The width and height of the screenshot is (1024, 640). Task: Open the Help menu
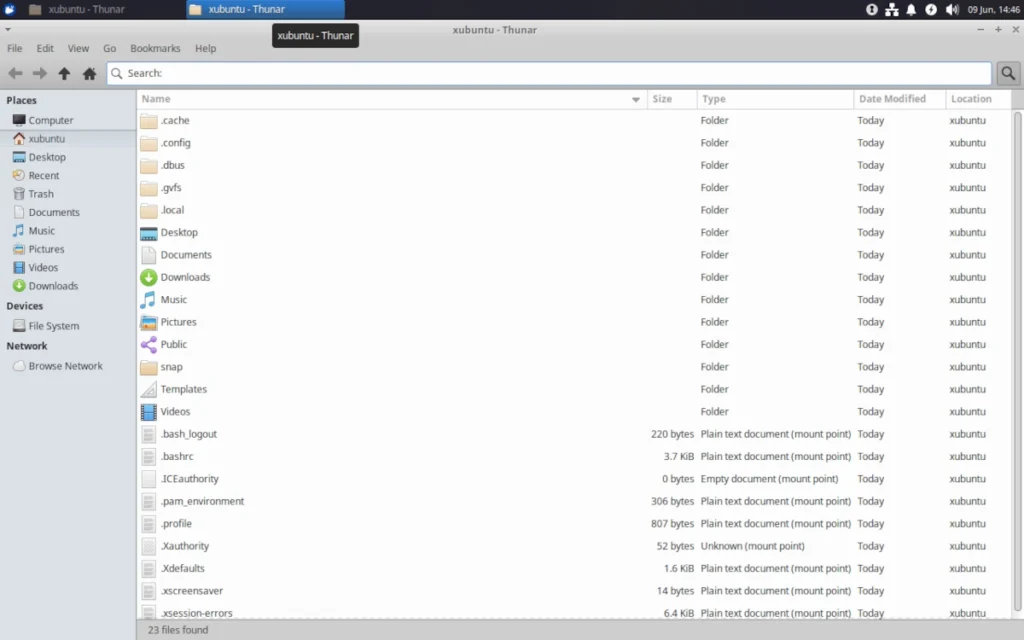[205, 48]
